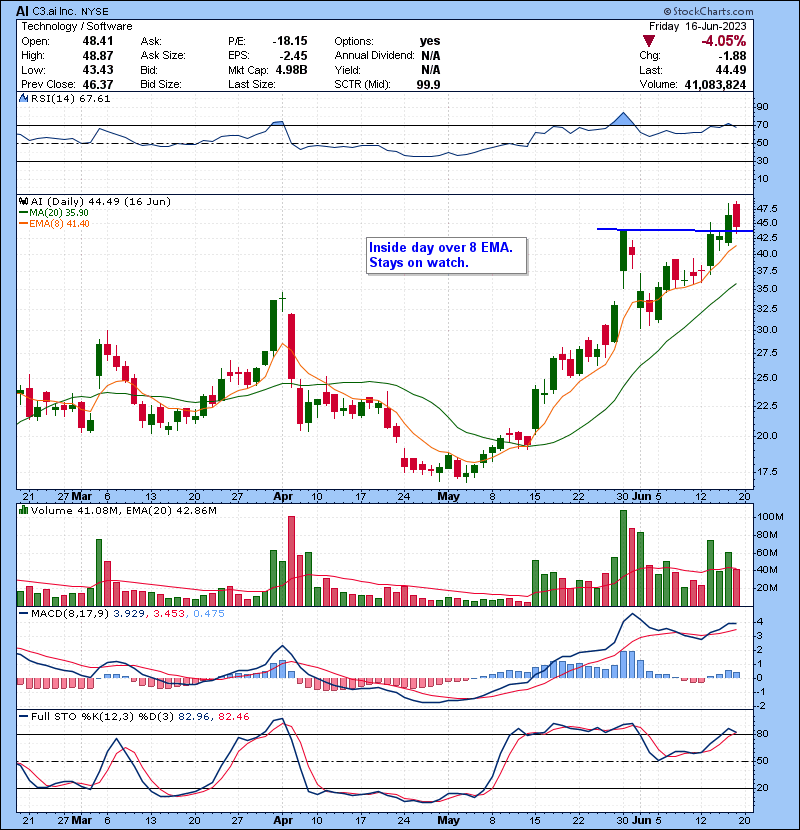This screenshot has height=830, width=800.
Task: Click the orange EMA(8) 41.40 legend entry
Action: [55, 223]
